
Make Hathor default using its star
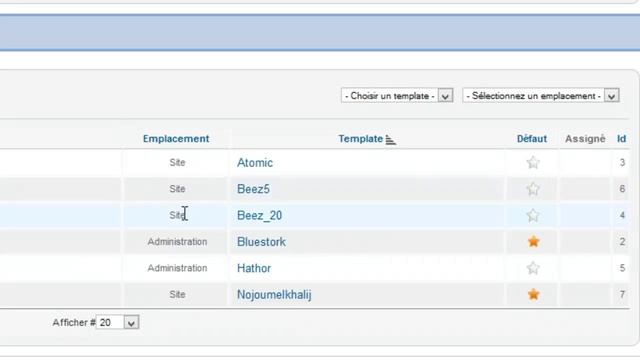click(x=533, y=268)
